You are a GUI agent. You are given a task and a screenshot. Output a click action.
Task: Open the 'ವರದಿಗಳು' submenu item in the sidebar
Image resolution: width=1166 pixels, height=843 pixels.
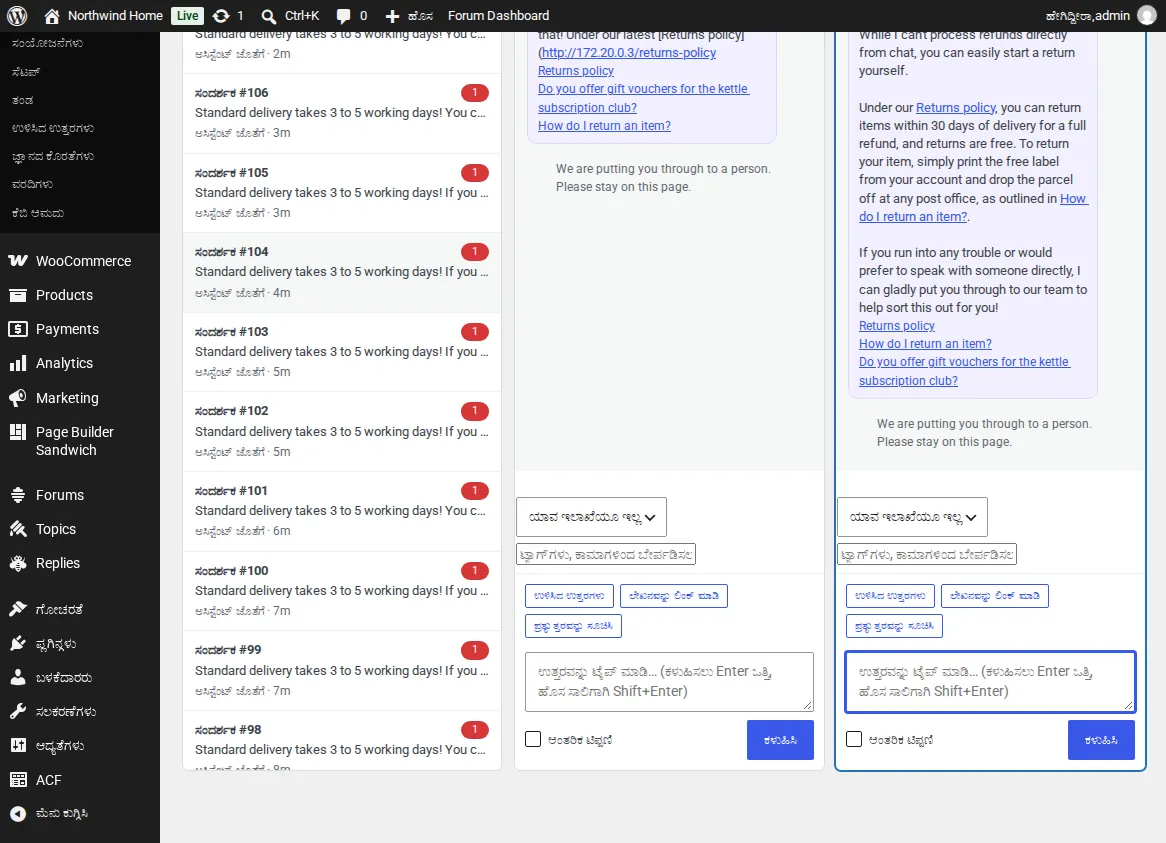pos(33,184)
